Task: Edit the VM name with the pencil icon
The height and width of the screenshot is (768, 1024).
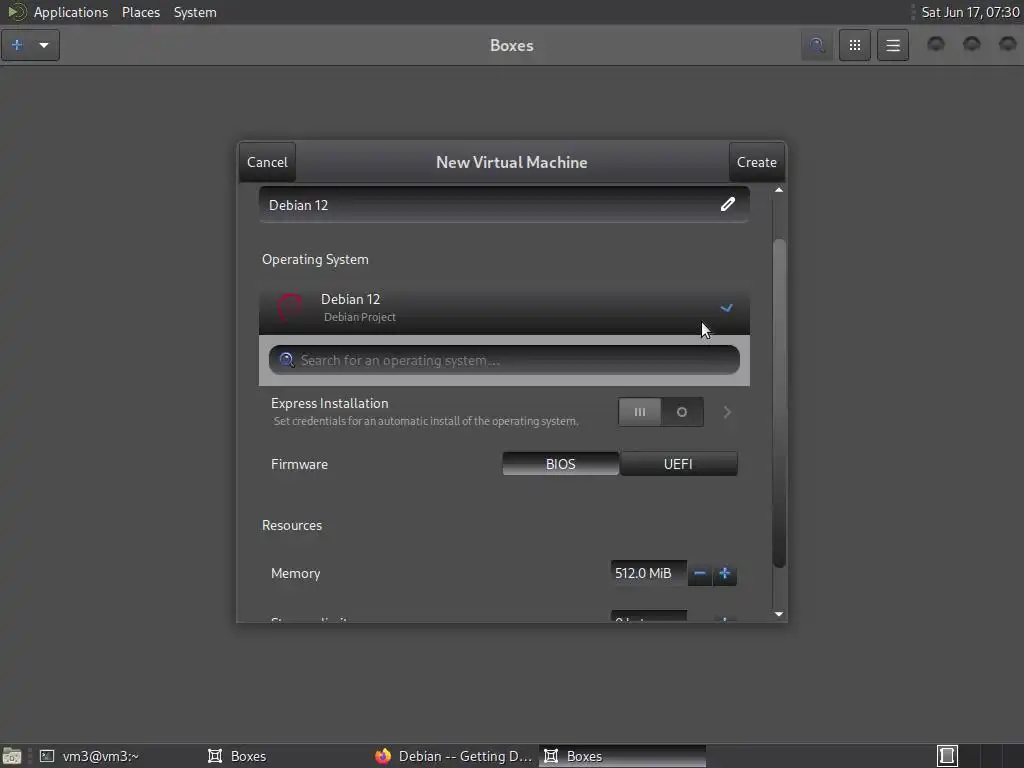Action: (728, 204)
